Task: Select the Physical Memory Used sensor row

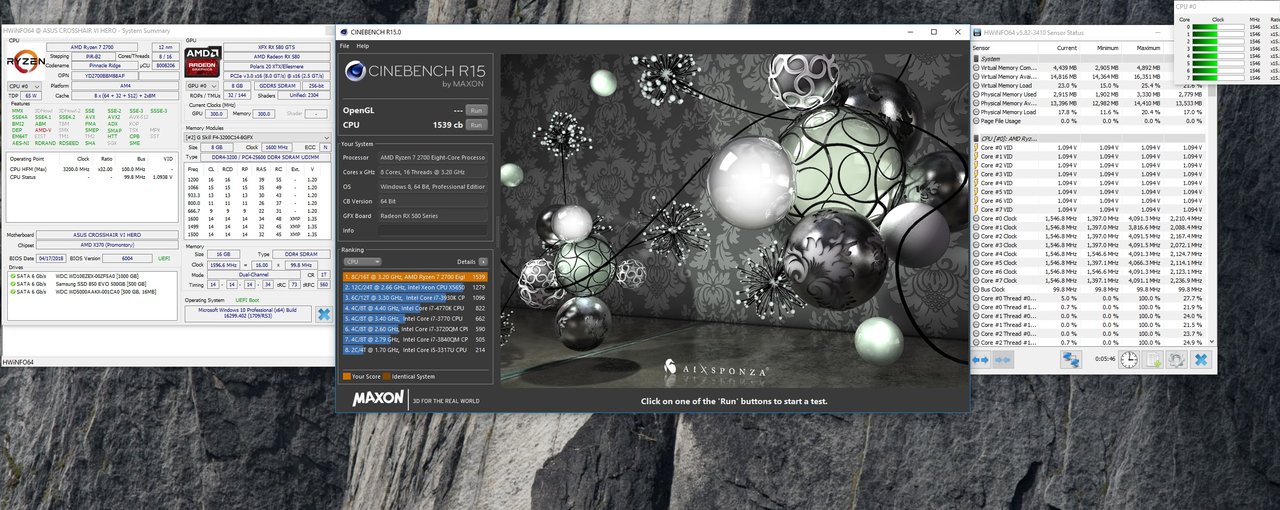Action: [1089, 95]
